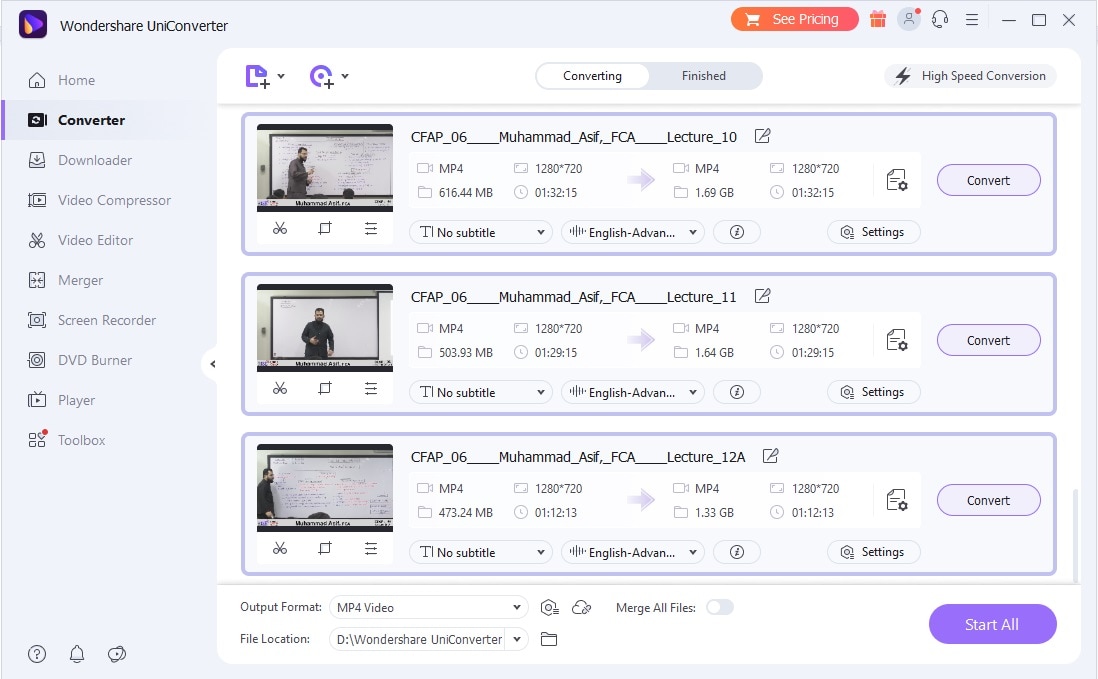This screenshot has width=1098, height=679.
Task: Click the rename icon for Lecture_10
Action: (763, 136)
